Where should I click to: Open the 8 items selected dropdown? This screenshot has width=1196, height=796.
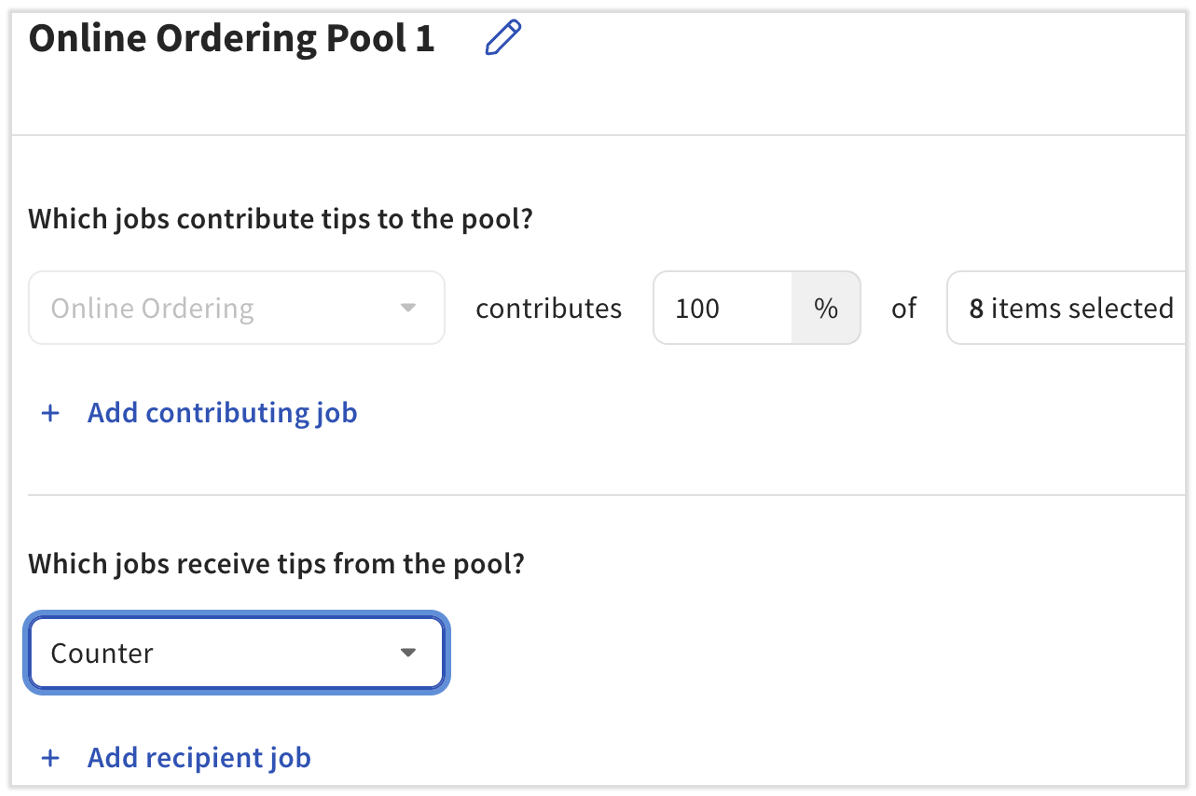pos(1068,308)
